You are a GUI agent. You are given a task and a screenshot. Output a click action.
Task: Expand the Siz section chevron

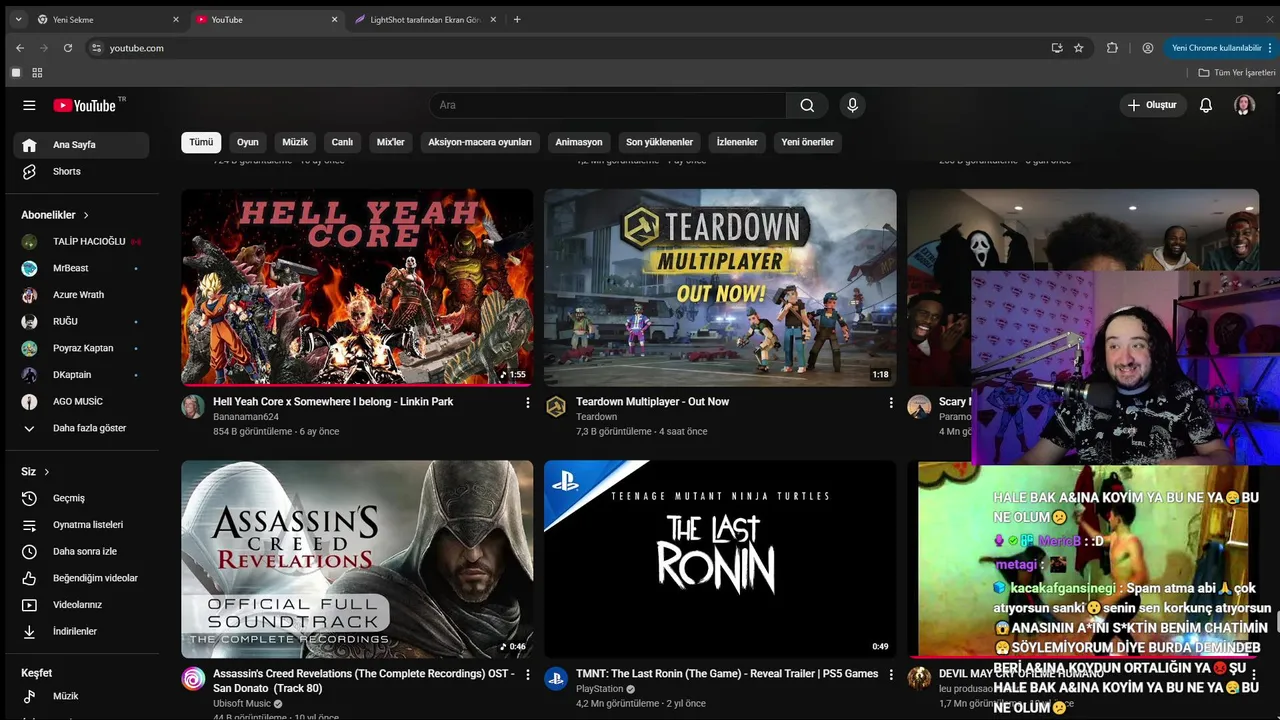(x=46, y=472)
